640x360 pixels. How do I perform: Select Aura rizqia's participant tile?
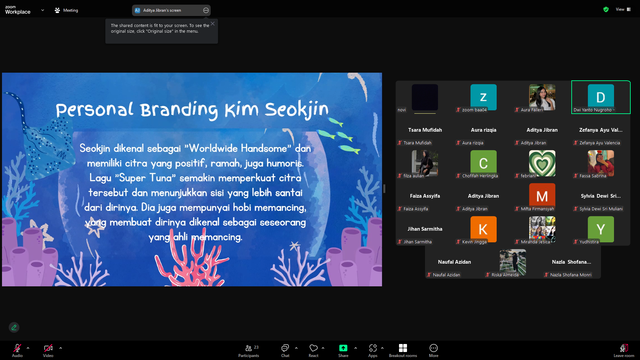[x=483, y=130]
